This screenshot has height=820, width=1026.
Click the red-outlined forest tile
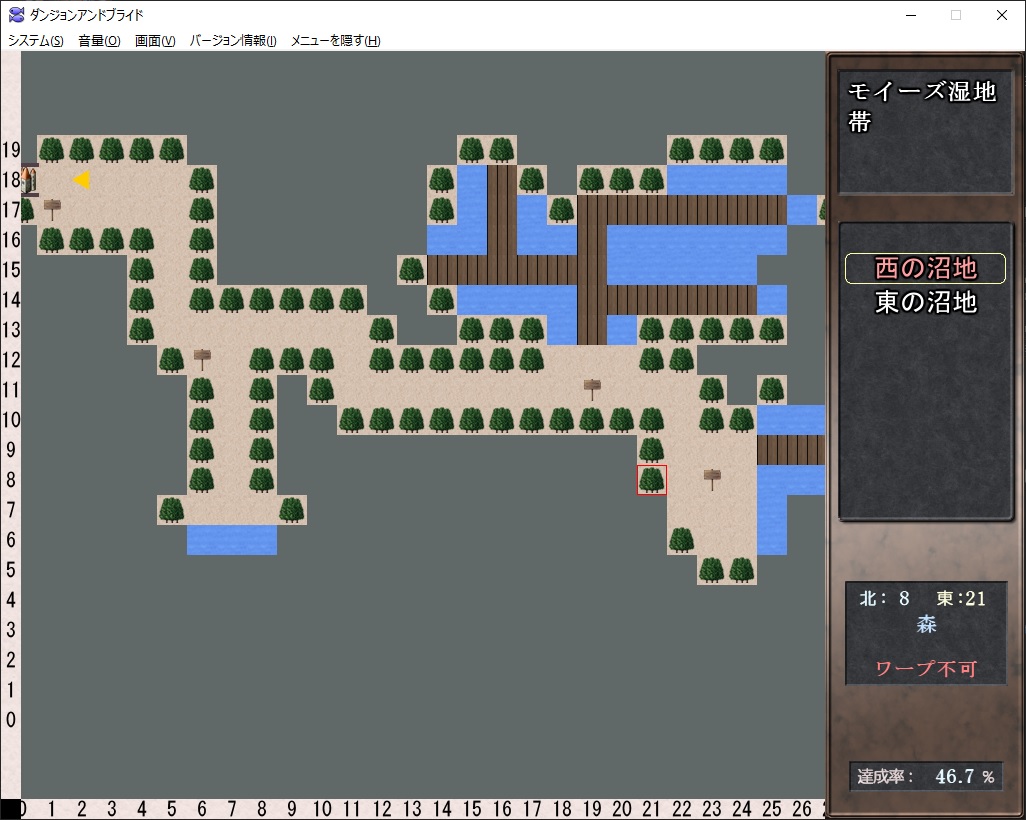pos(652,480)
